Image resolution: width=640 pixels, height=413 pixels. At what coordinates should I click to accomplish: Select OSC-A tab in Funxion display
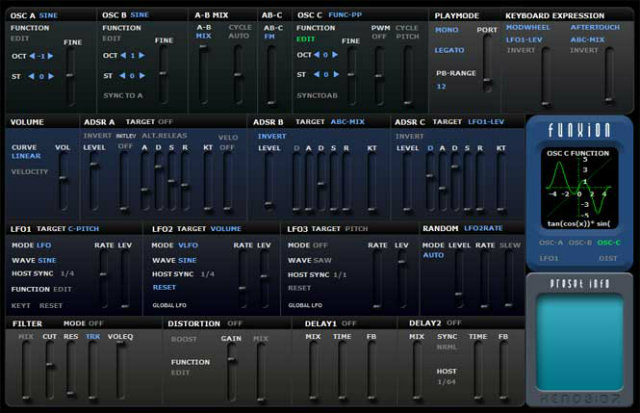click(551, 242)
